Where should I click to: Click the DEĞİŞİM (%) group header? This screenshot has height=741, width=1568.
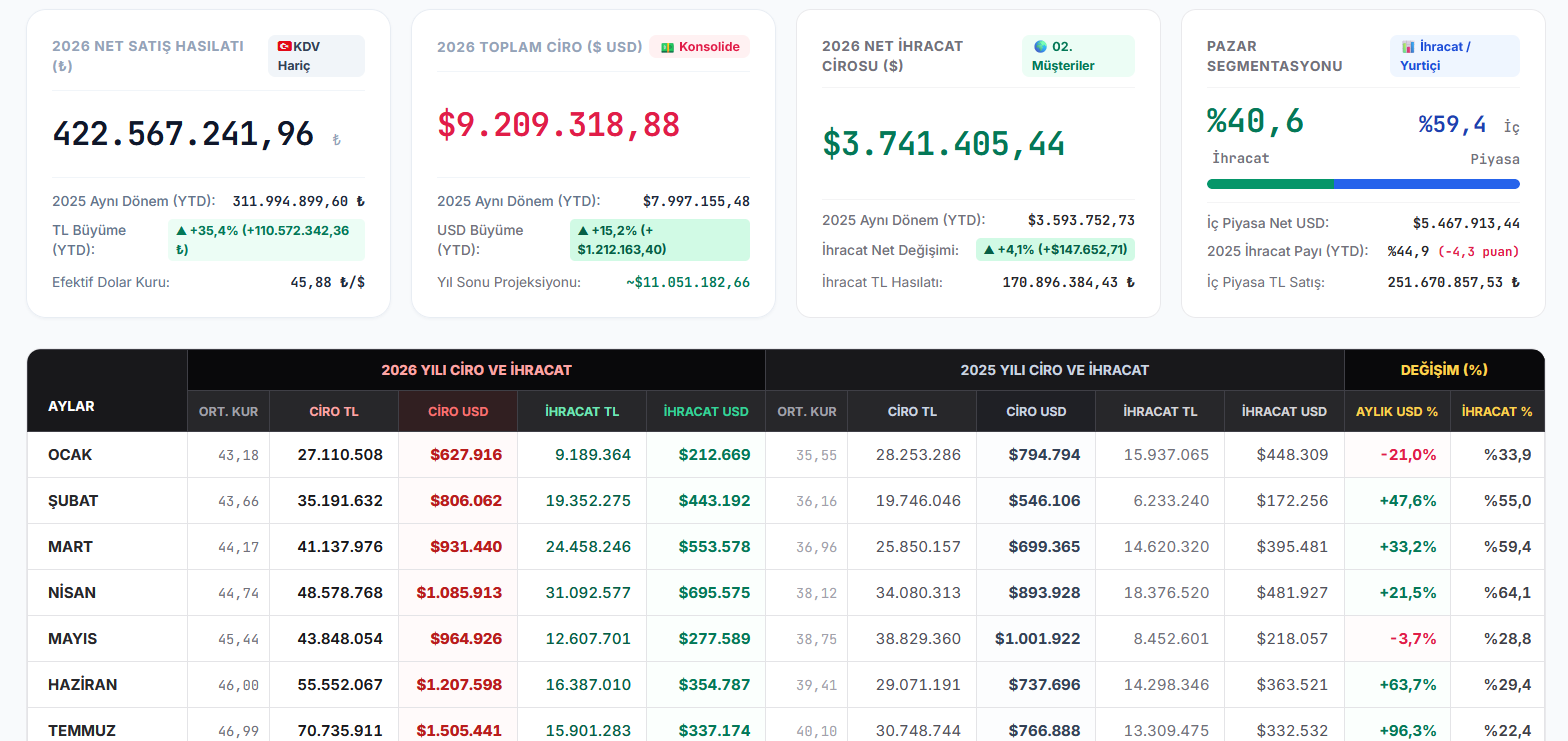coord(1444,370)
